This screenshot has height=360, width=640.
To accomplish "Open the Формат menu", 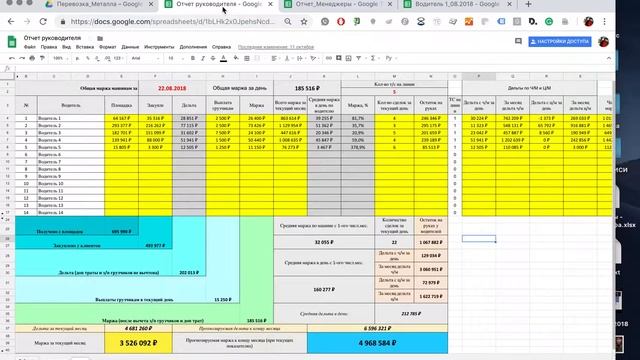I will 108,47.
